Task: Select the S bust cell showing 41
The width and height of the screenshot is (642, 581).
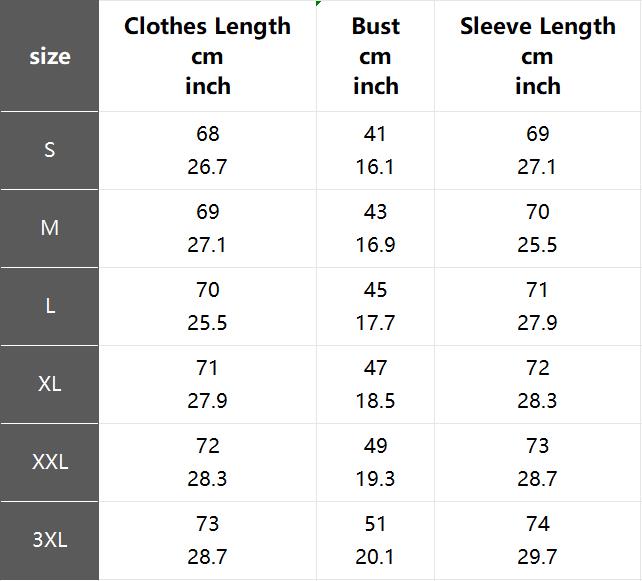Action: point(375,134)
